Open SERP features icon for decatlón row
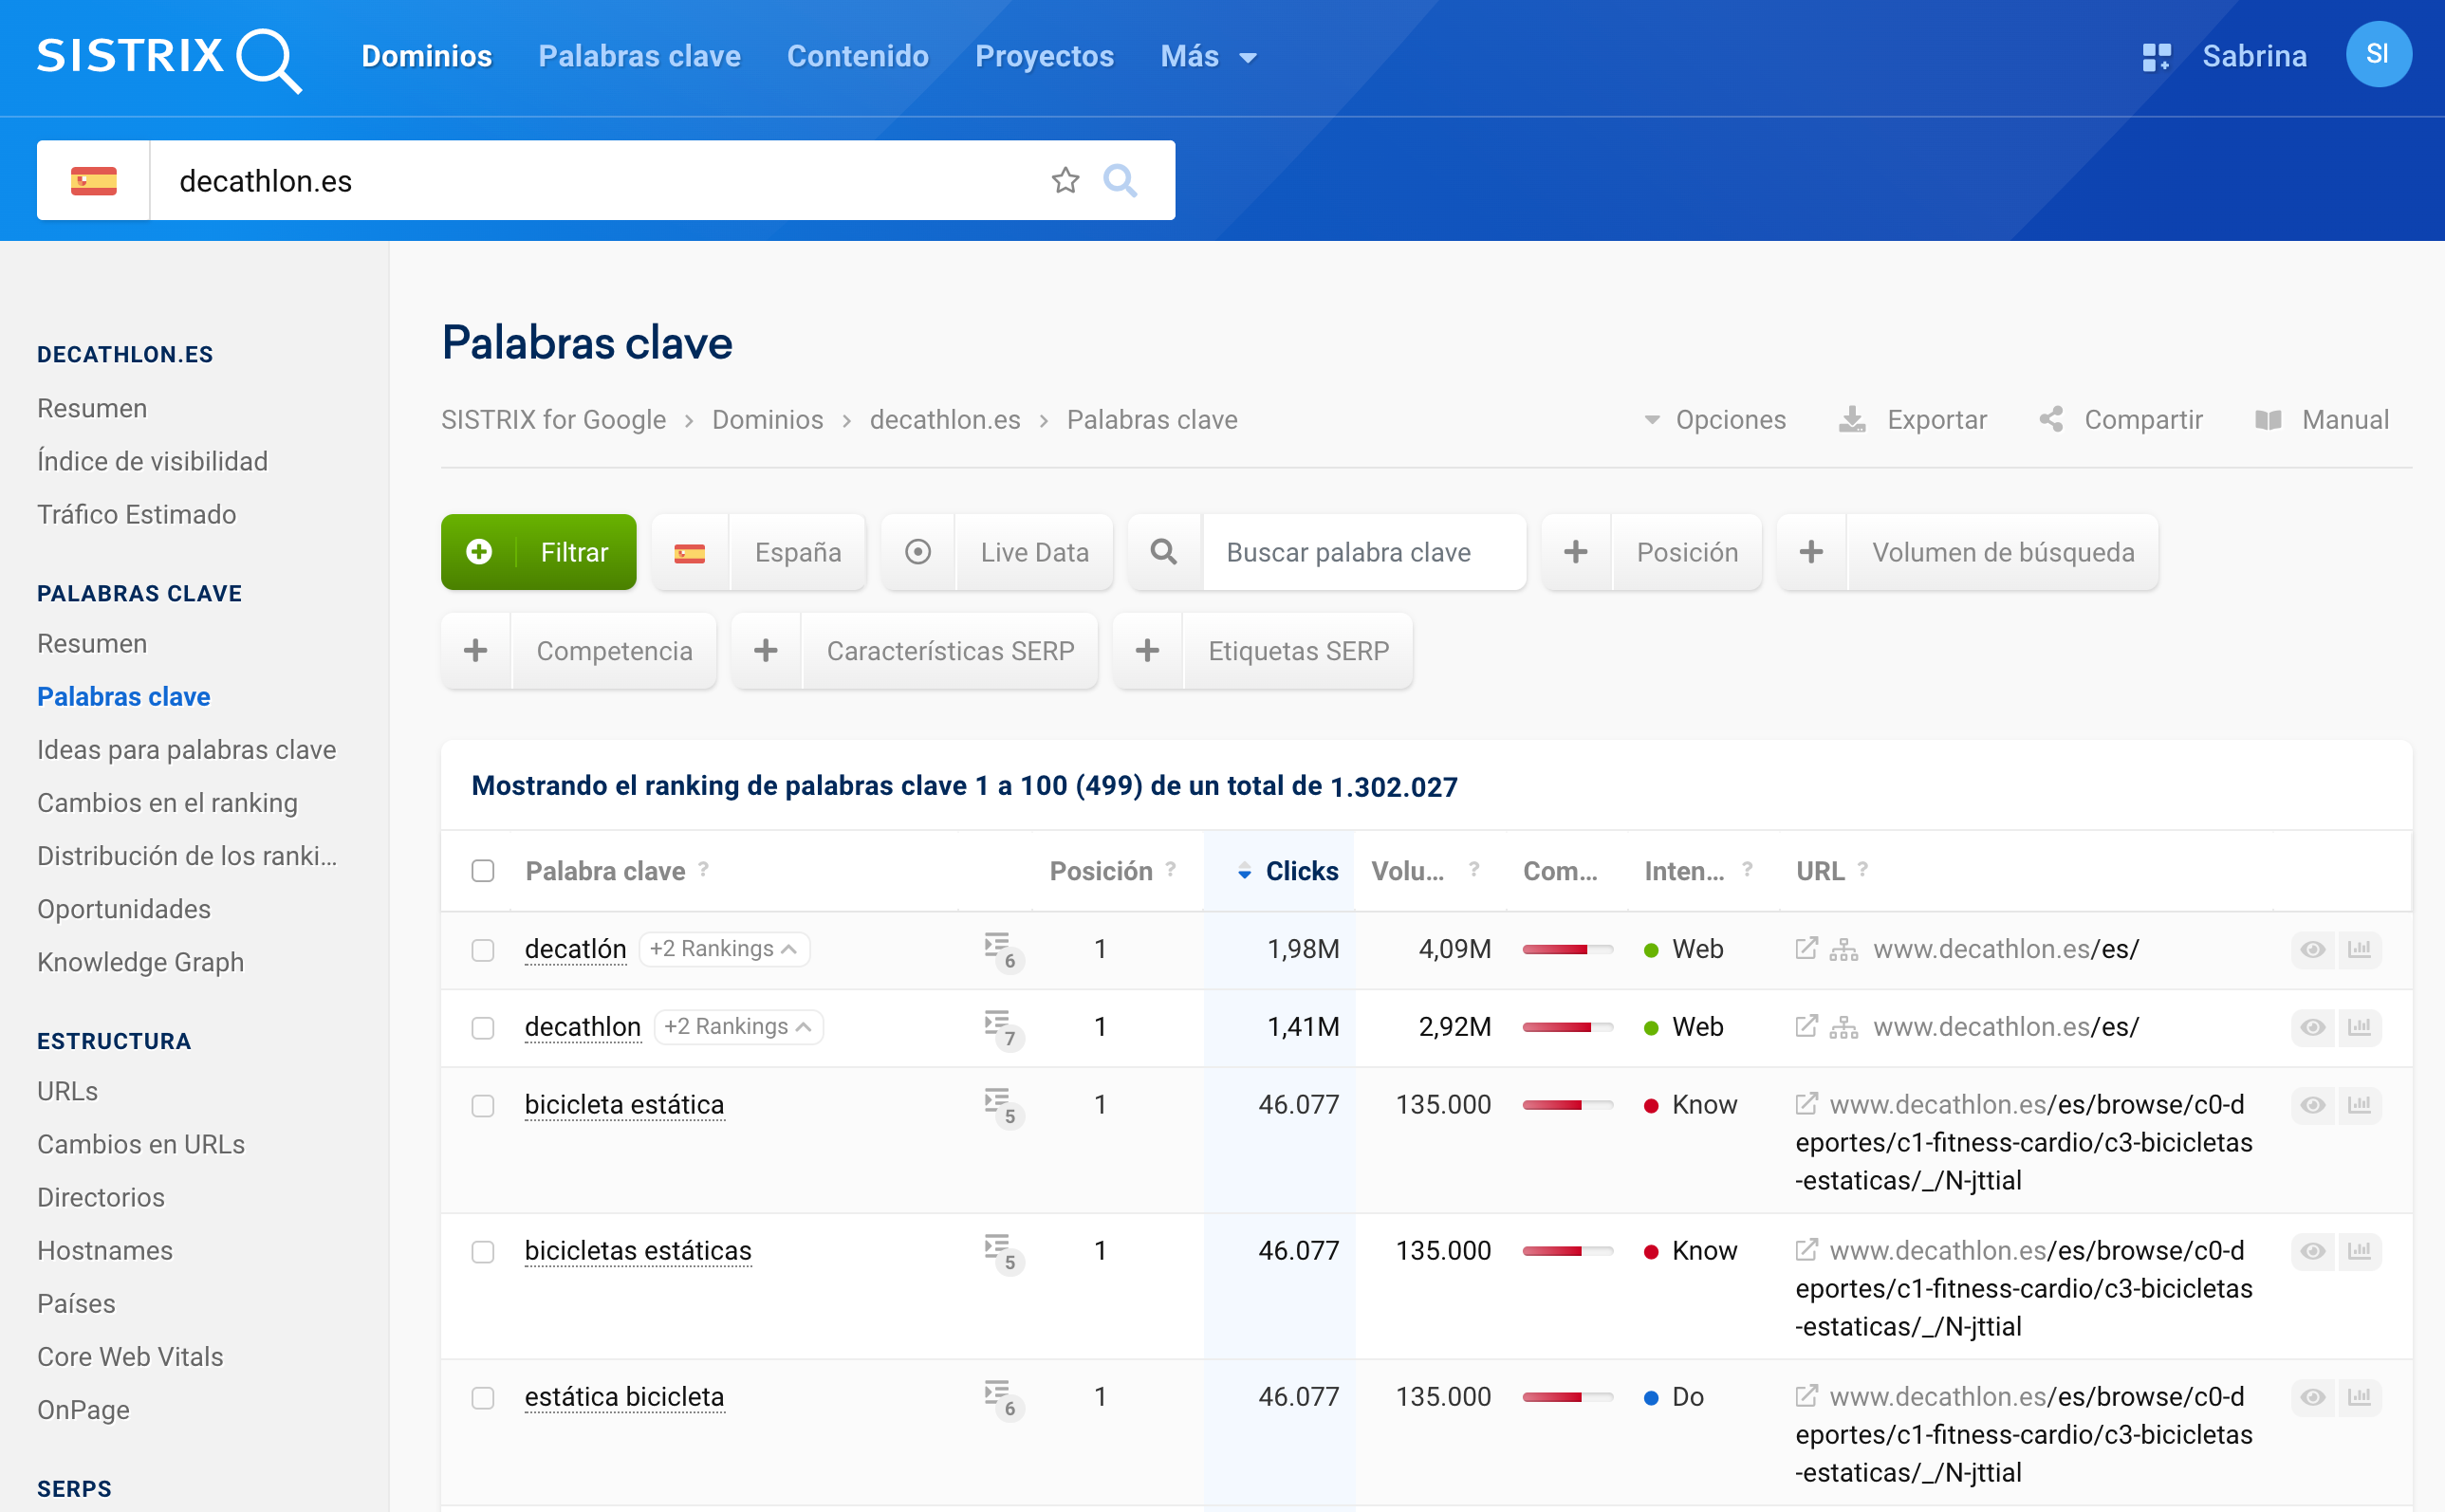2445x1512 pixels. tap(998, 948)
